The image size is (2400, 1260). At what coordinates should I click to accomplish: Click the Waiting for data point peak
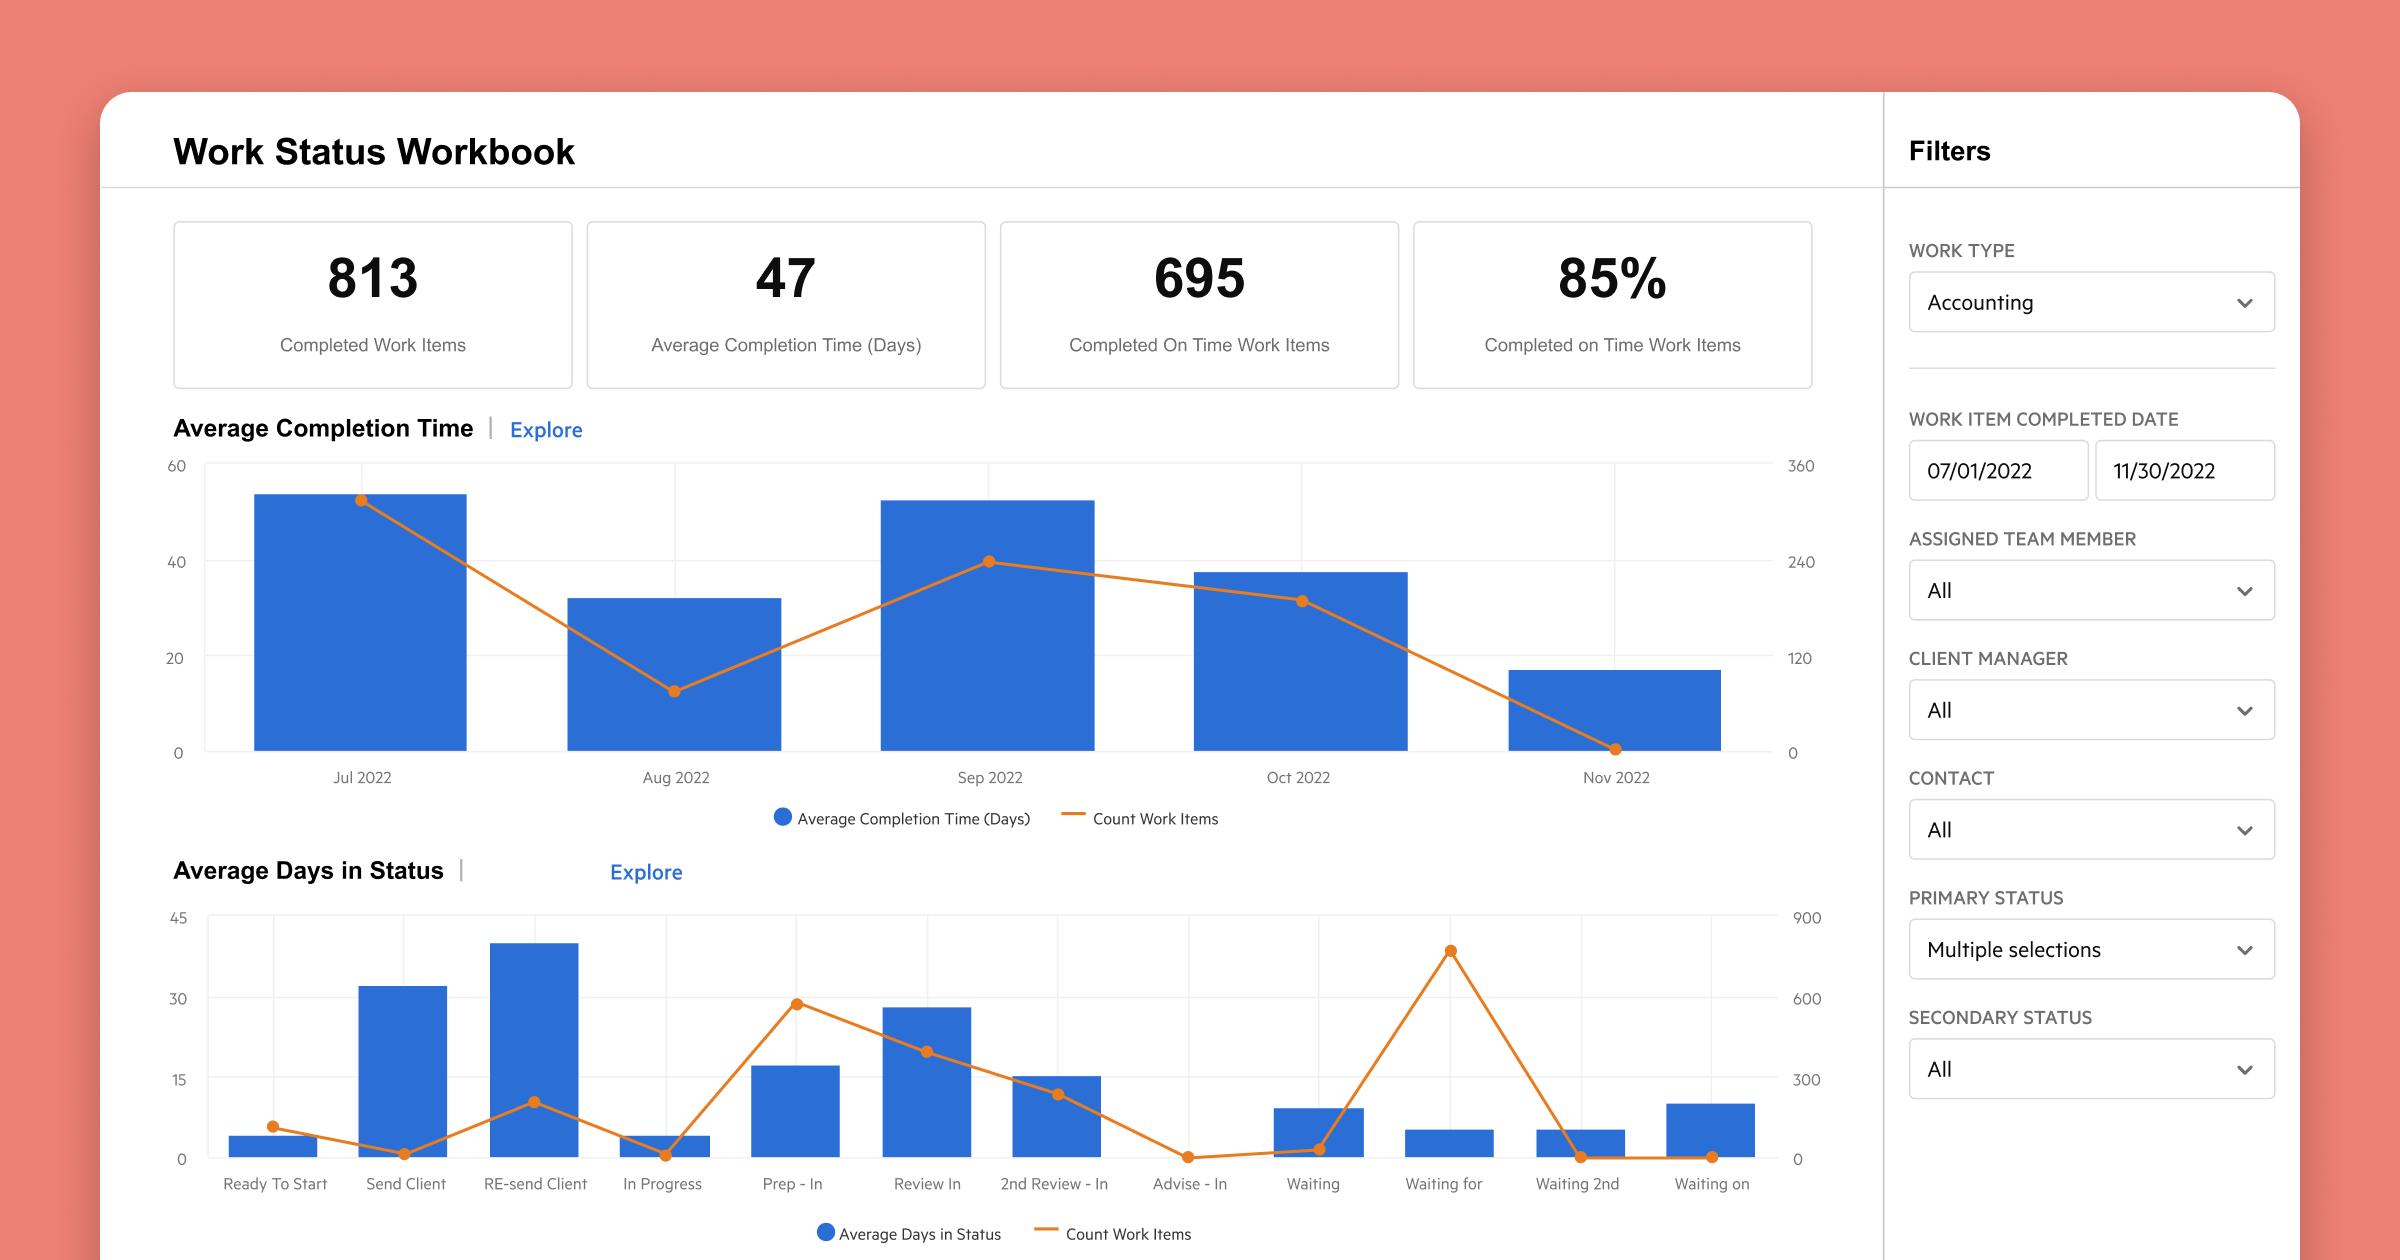coord(1450,951)
